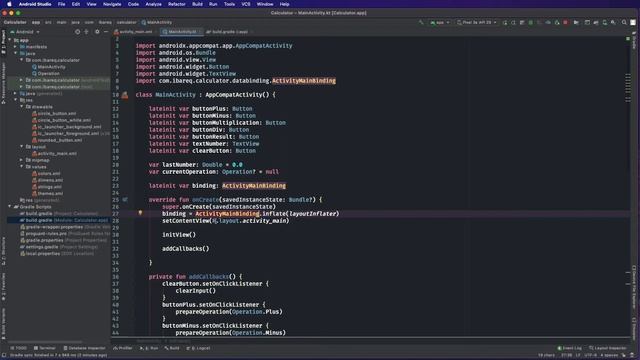Expand the mipmap folder
This screenshot has height=360, width=640.
[x=22, y=160]
